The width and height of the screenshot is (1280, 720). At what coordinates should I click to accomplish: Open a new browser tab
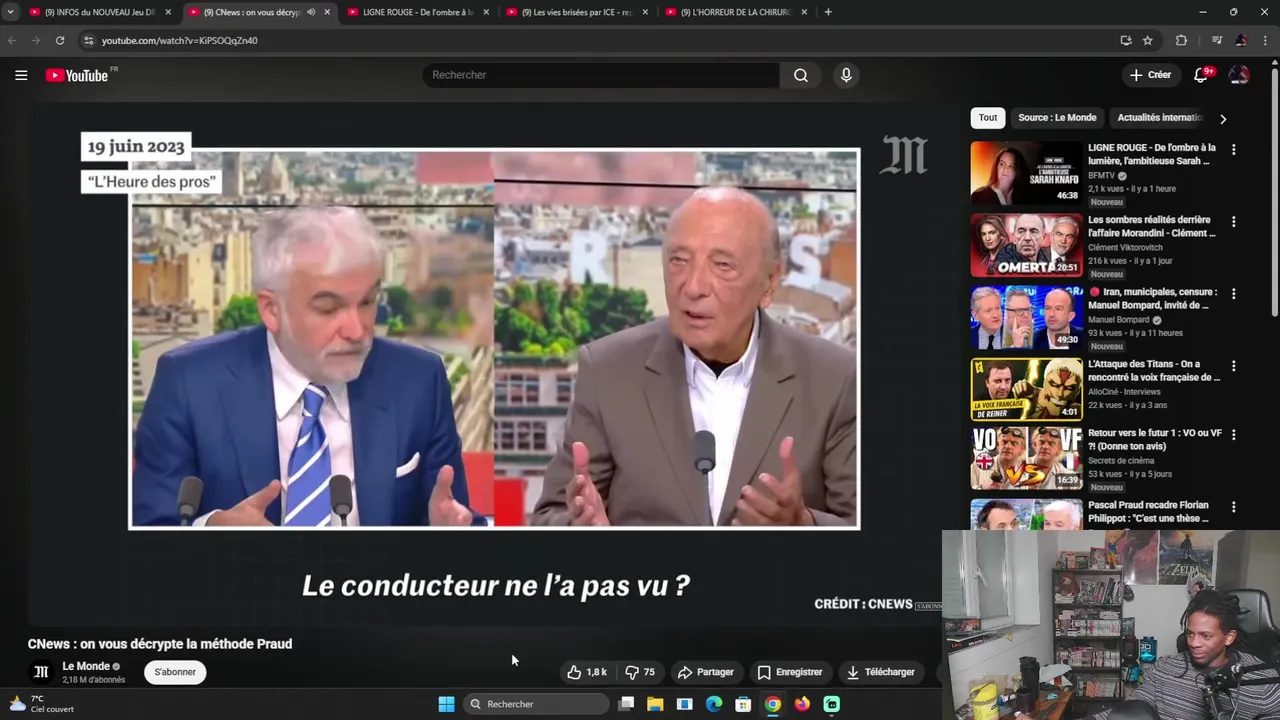coord(828,12)
